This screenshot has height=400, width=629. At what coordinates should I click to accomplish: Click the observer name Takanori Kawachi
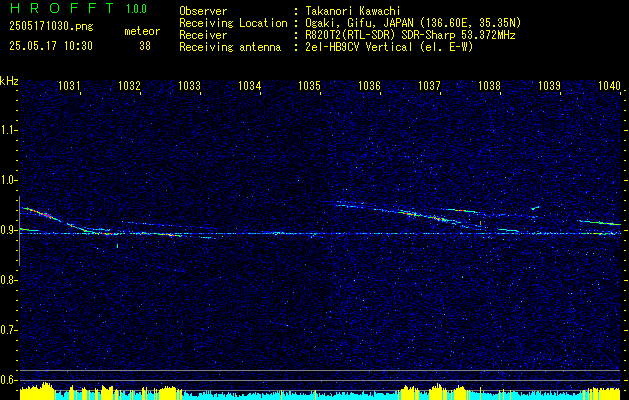[353, 11]
